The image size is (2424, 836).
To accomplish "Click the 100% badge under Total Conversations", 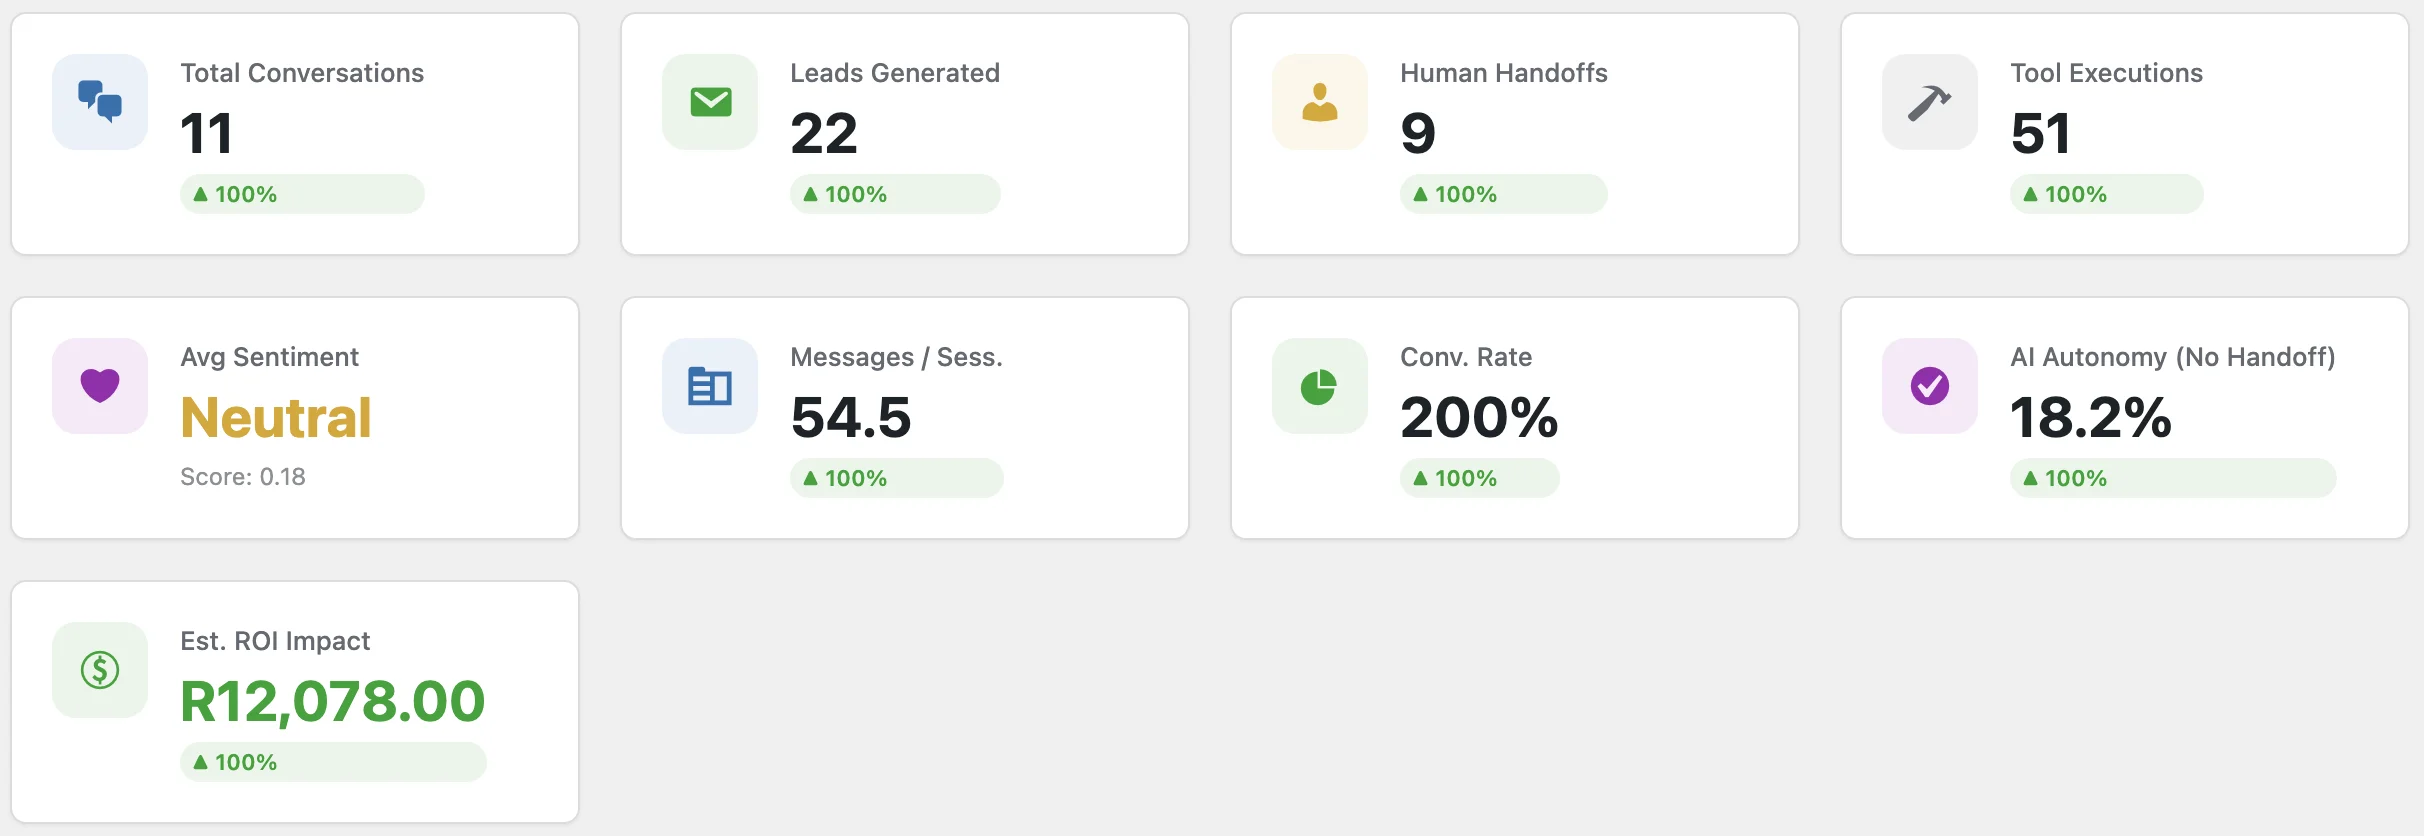I will coord(302,194).
